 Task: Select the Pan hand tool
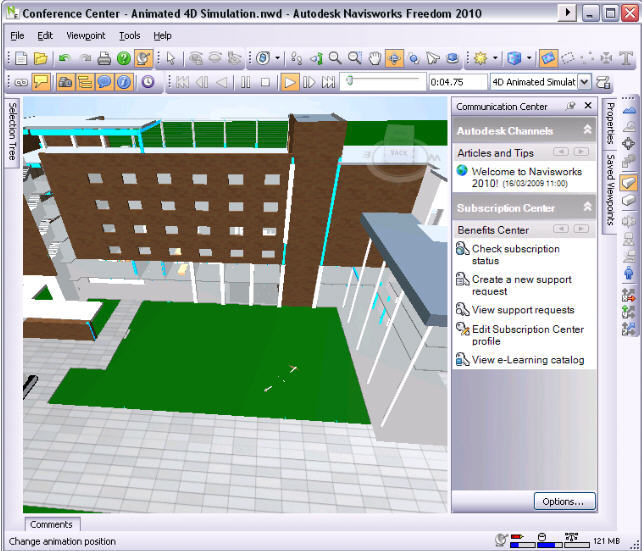(374, 59)
